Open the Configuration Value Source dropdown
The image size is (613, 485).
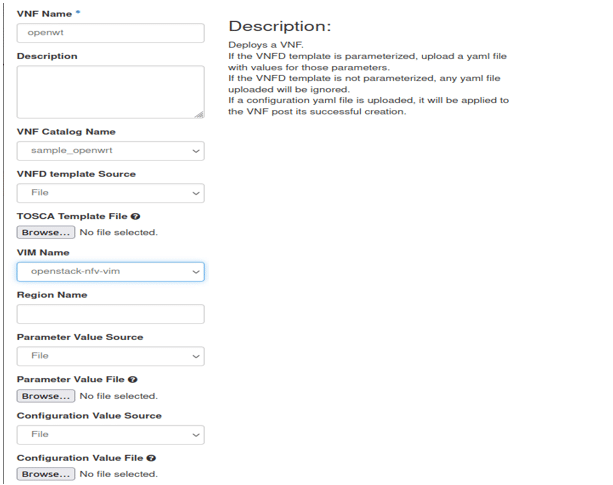[111, 434]
